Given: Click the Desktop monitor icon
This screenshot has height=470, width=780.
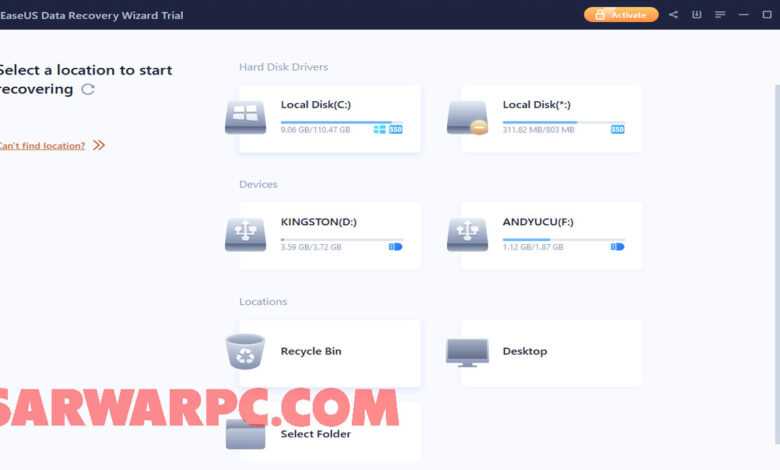Looking at the screenshot, I should click(x=467, y=353).
